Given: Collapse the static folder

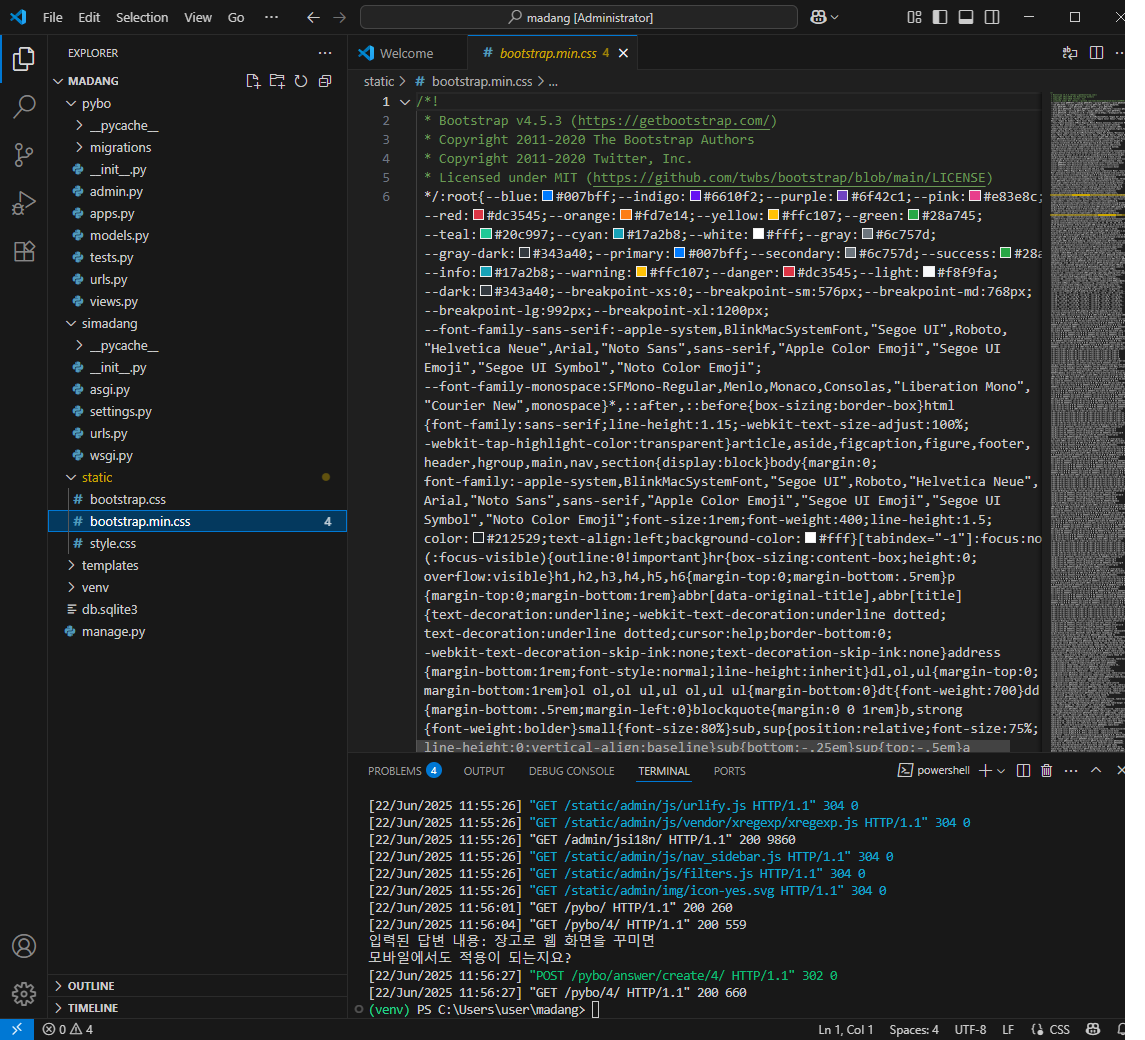Looking at the screenshot, I should (x=71, y=478).
